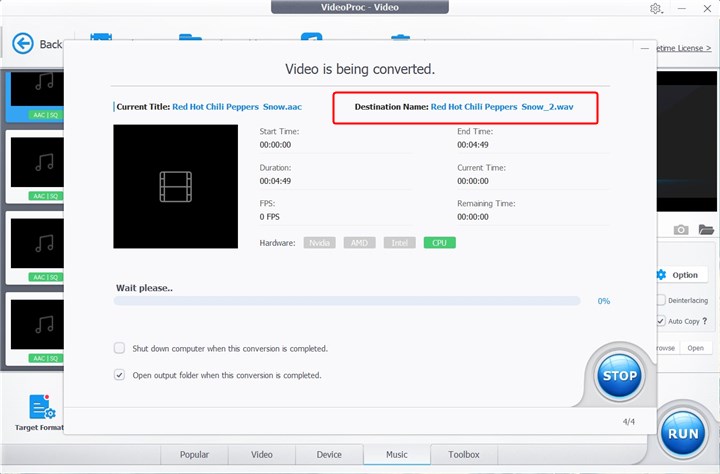Click the film strip preview placeholder
The width and height of the screenshot is (720, 474).
coord(175,186)
